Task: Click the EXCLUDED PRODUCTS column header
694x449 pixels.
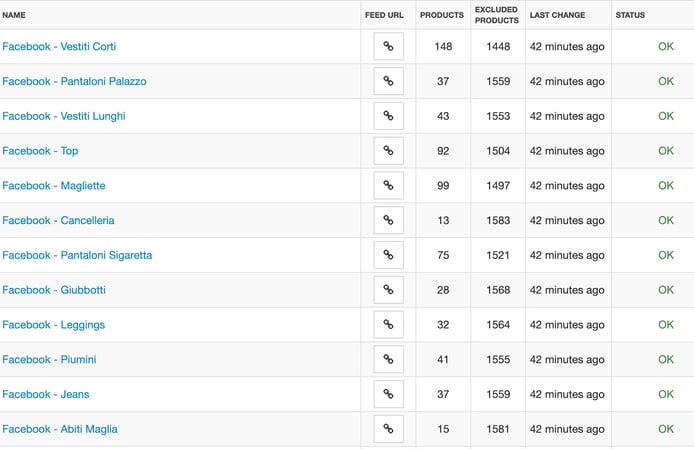Action: point(497,15)
